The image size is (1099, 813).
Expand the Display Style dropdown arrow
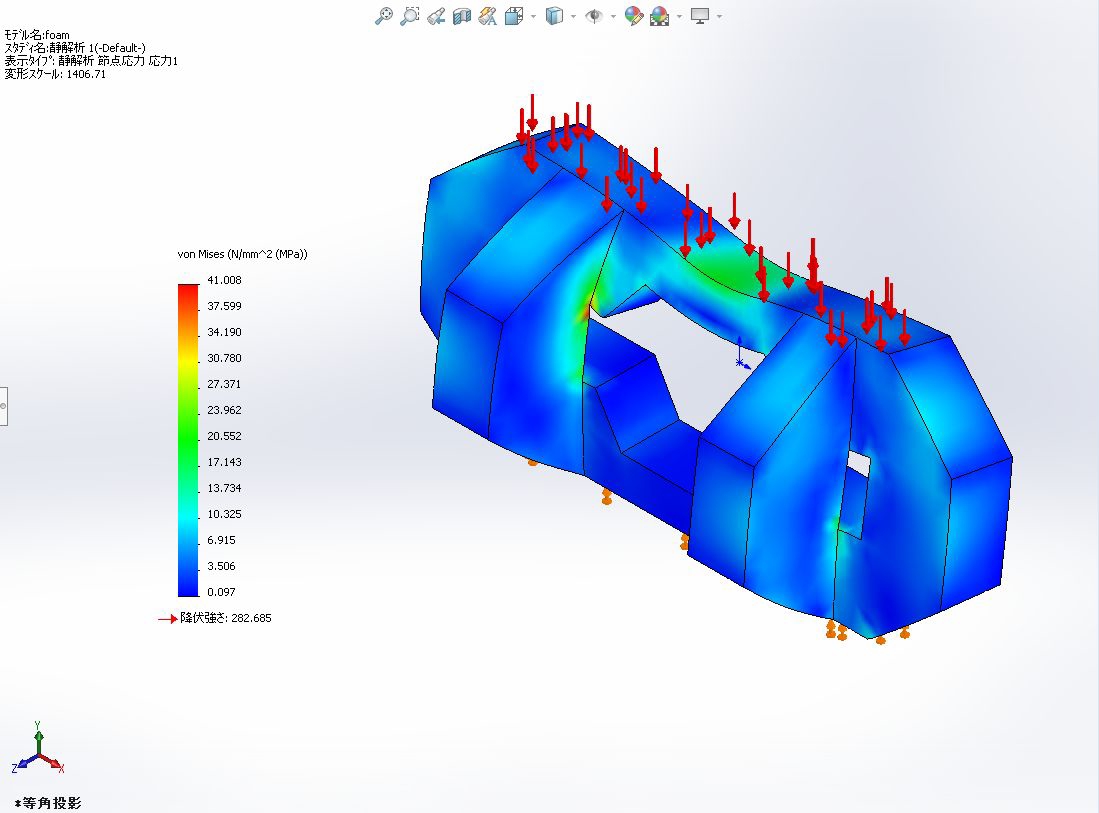pos(572,16)
